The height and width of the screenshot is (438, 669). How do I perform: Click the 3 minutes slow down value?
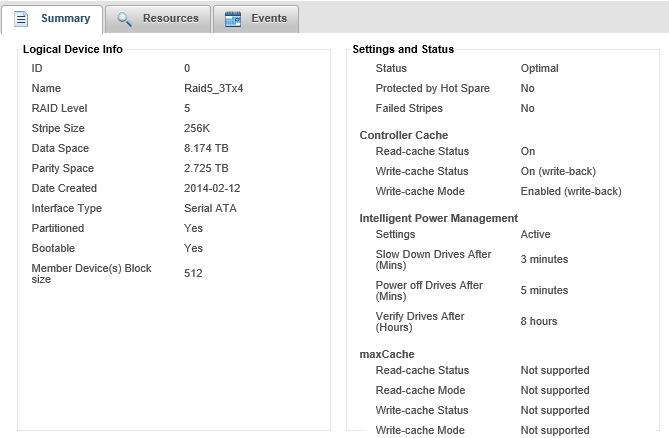[x=544, y=259]
